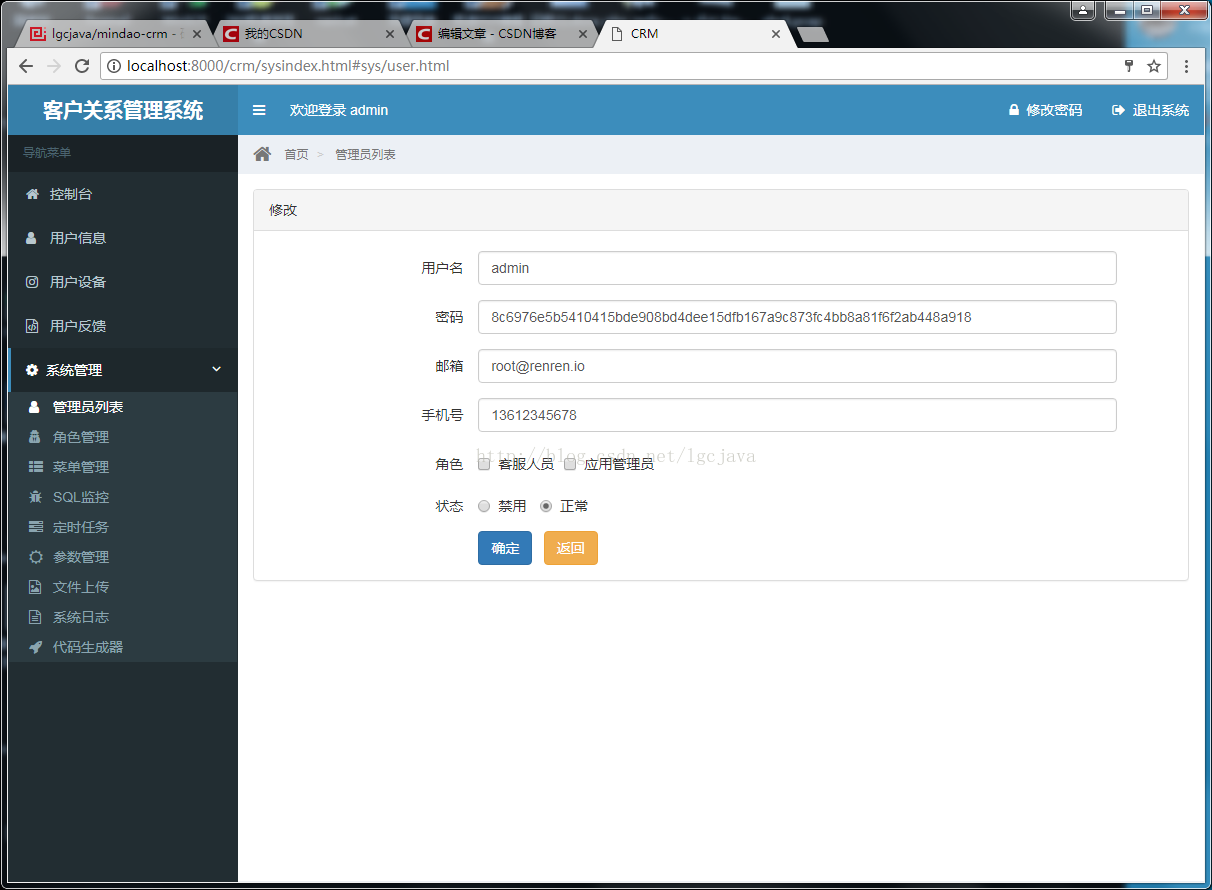1212x890 pixels.
Task: Click the 文件上传 image icon
Action: click(35, 587)
